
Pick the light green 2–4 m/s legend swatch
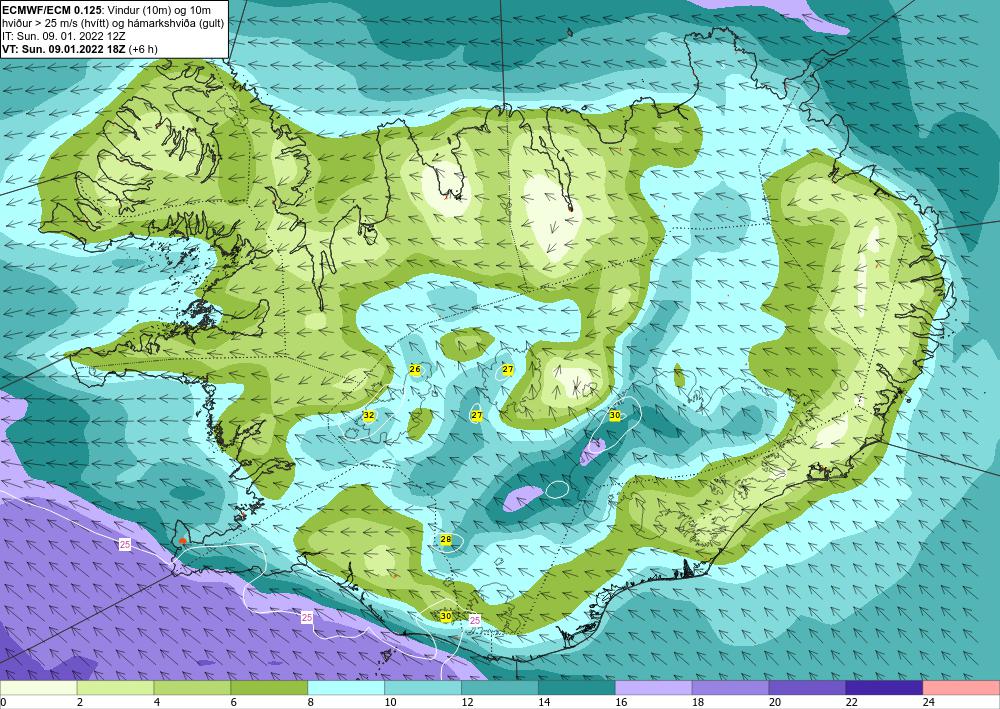click(115, 688)
